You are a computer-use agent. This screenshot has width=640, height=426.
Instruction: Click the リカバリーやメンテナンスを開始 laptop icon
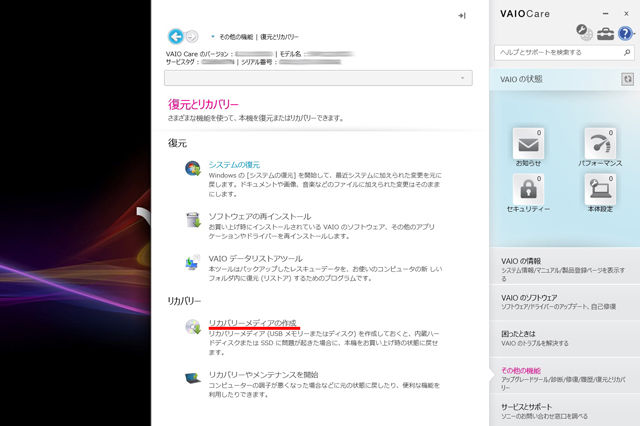[x=193, y=378]
